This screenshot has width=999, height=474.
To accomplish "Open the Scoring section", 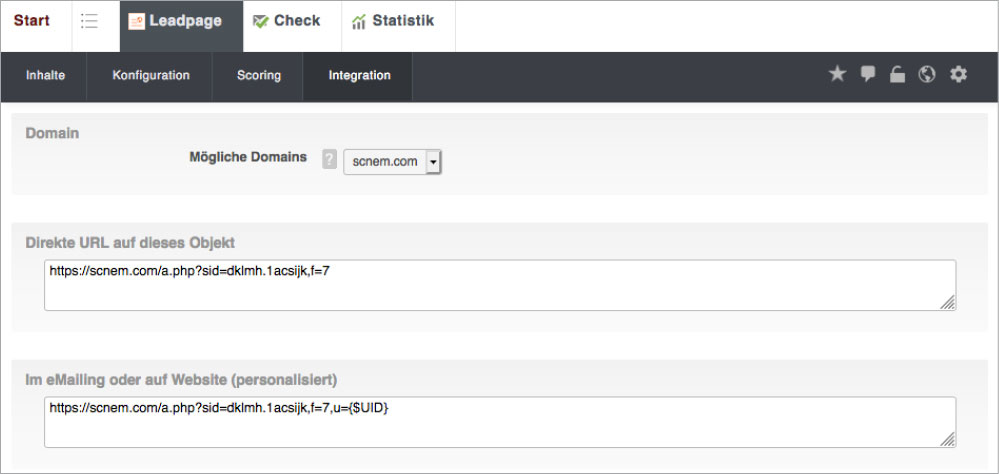I will click(x=259, y=76).
